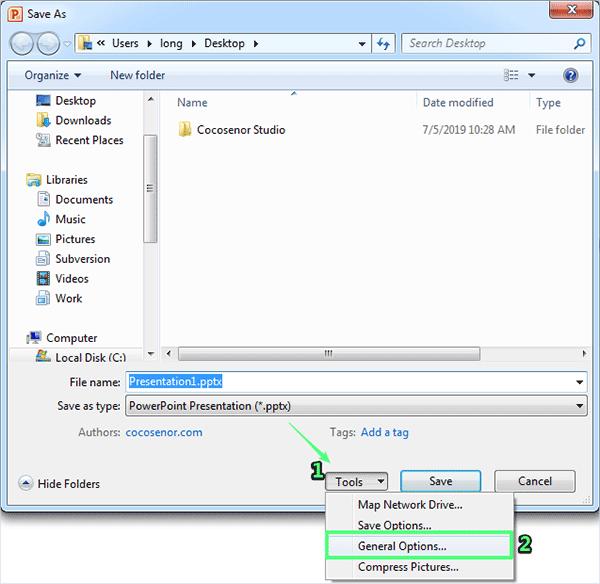Open the Save as type combo box
This screenshot has width=600, height=584.
(356, 406)
